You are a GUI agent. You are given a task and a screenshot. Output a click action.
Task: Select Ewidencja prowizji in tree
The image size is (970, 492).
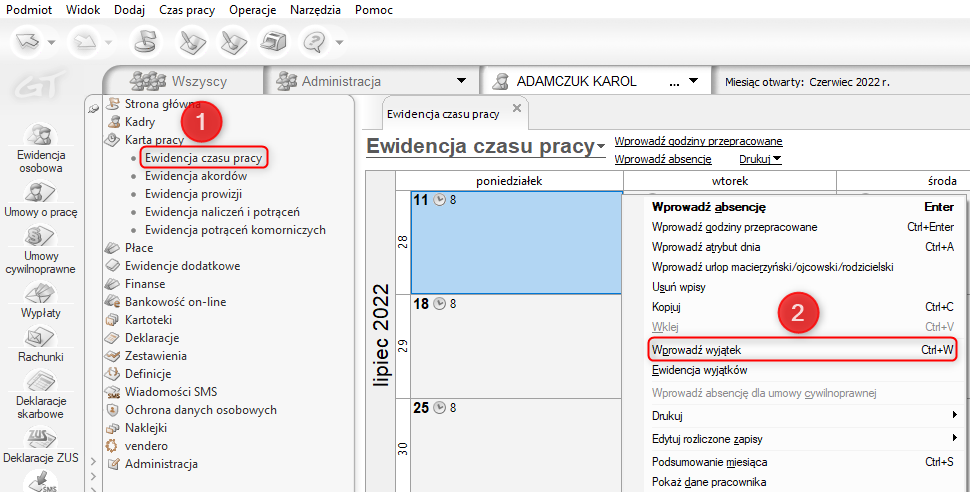(x=194, y=194)
